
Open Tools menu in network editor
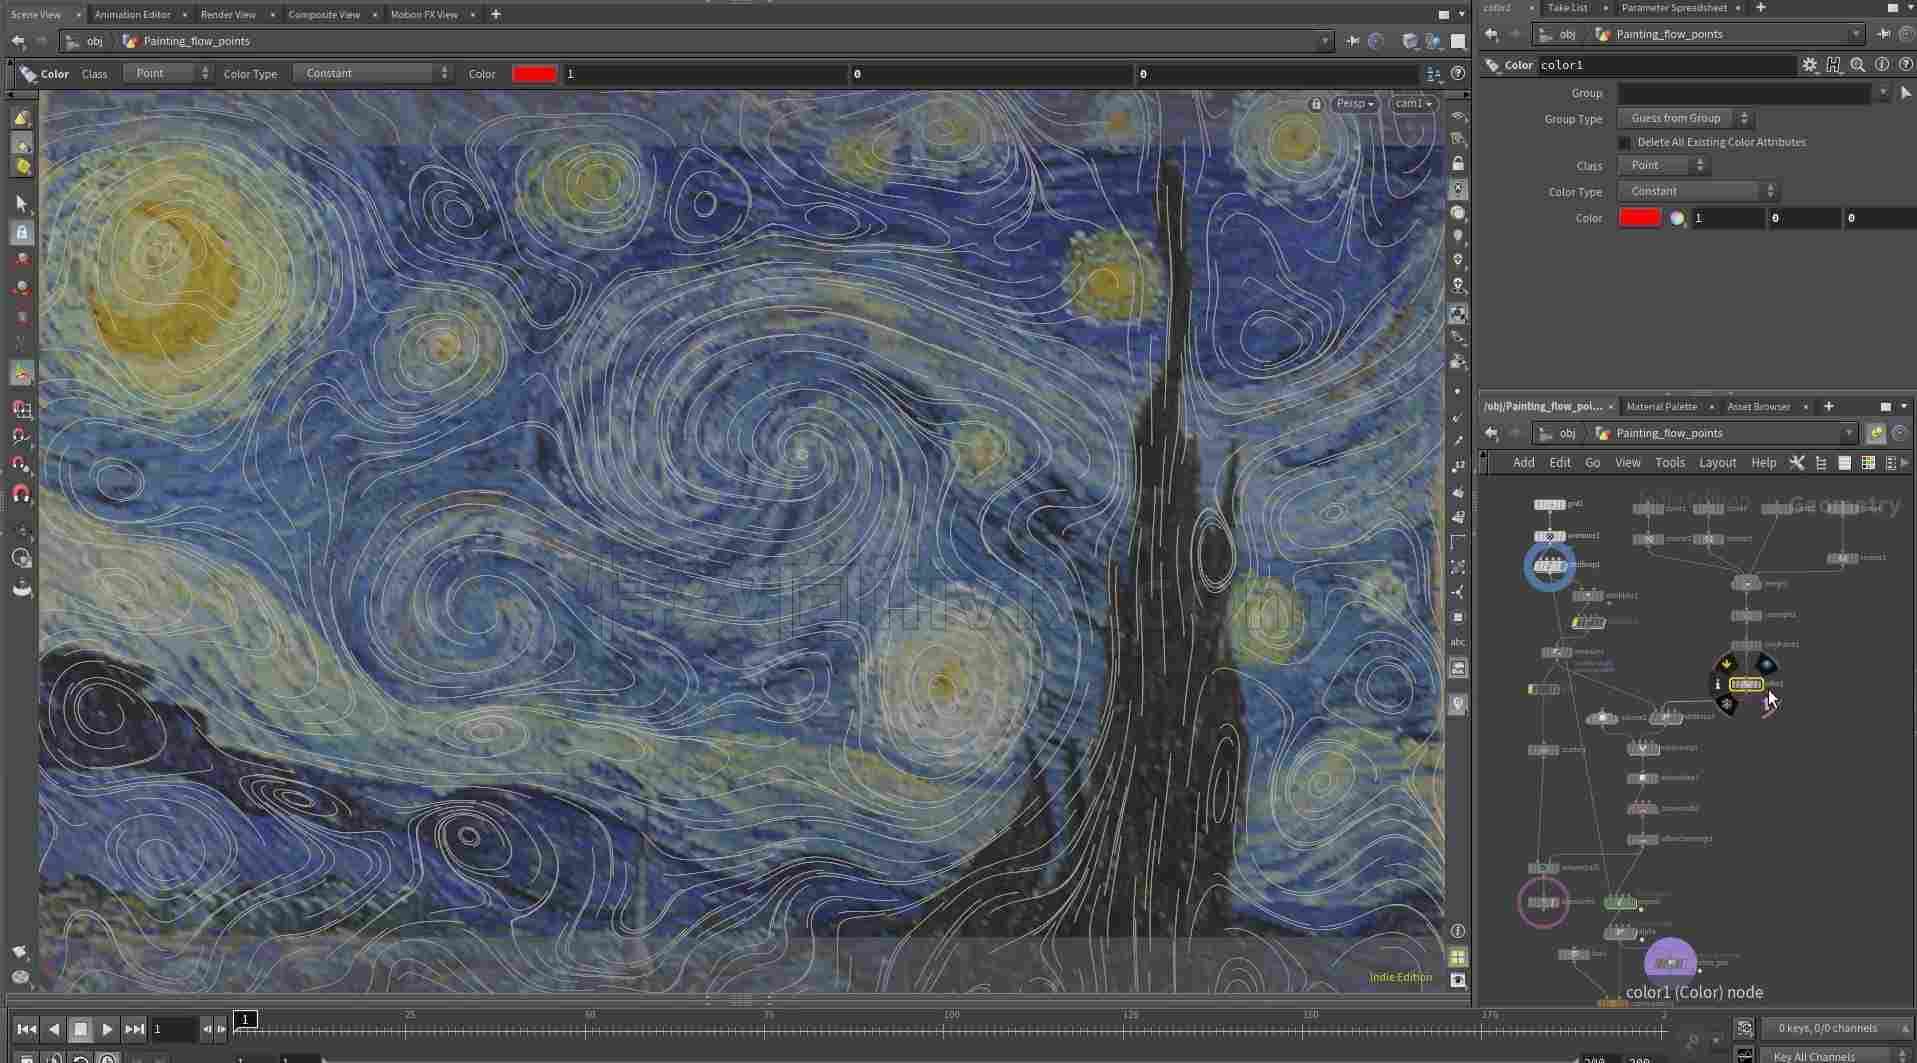[1669, 463]
